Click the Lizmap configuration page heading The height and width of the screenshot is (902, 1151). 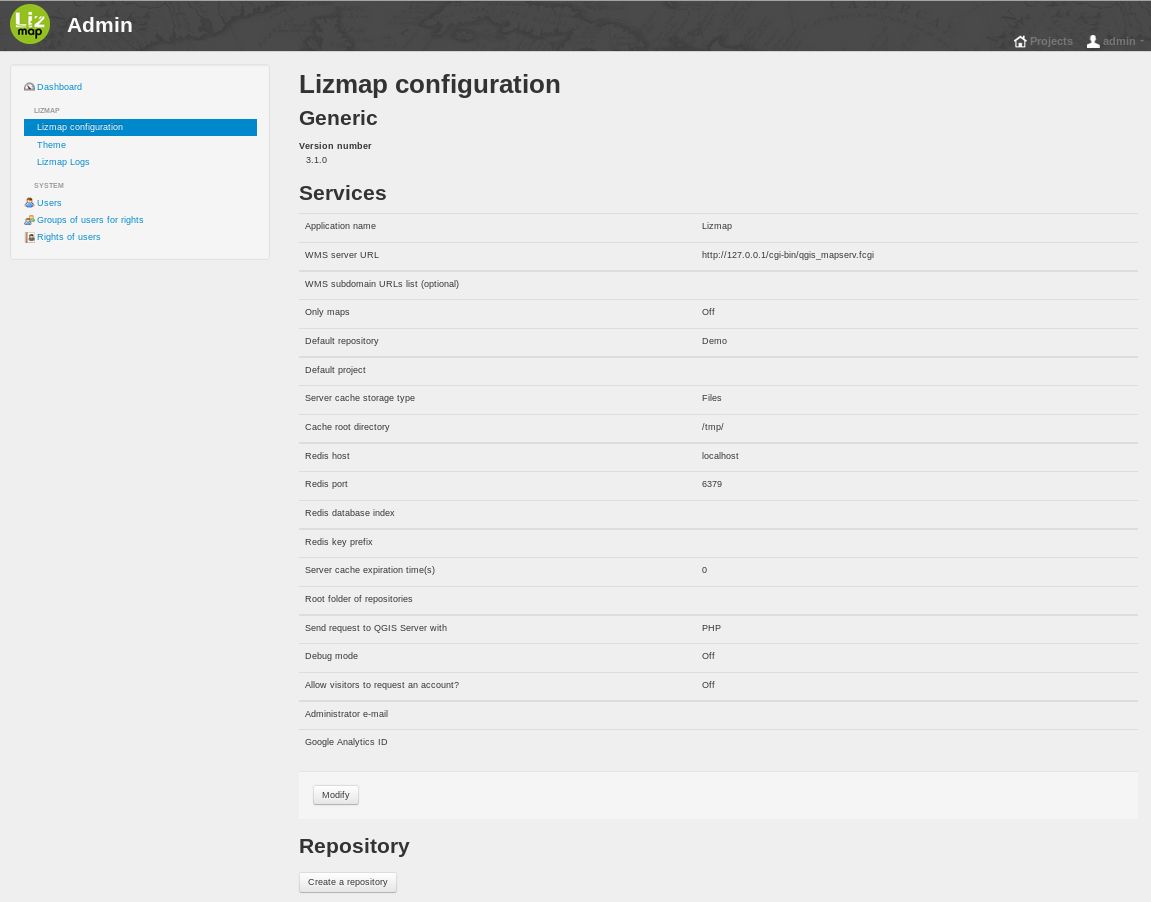click(x=429, y=84)
